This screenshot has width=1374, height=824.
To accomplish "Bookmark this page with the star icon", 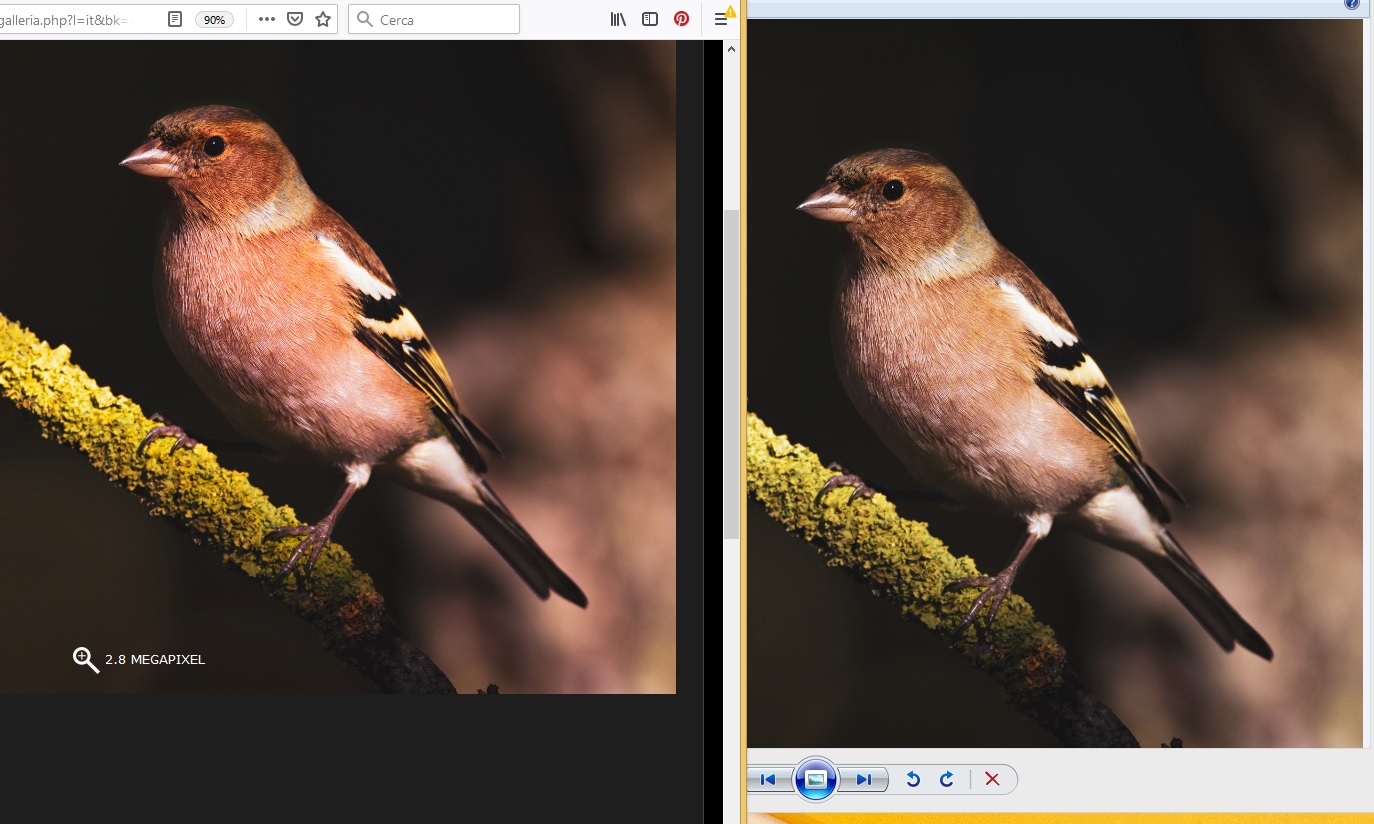I will 323,19.
